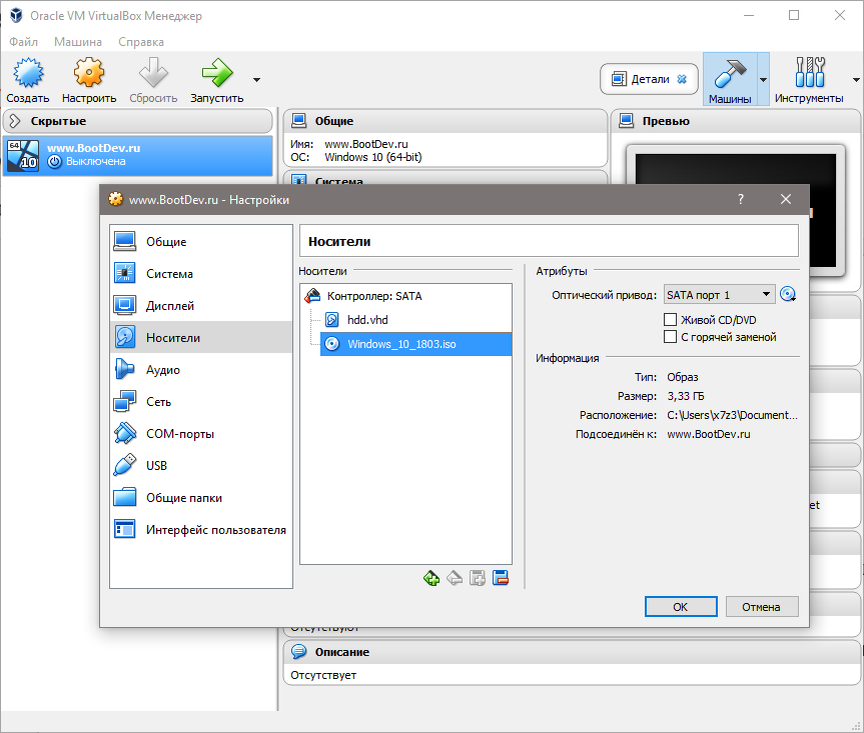Click the add attachment icon
This screenshot has width=864, height=733.
click(x=477, y=578)
